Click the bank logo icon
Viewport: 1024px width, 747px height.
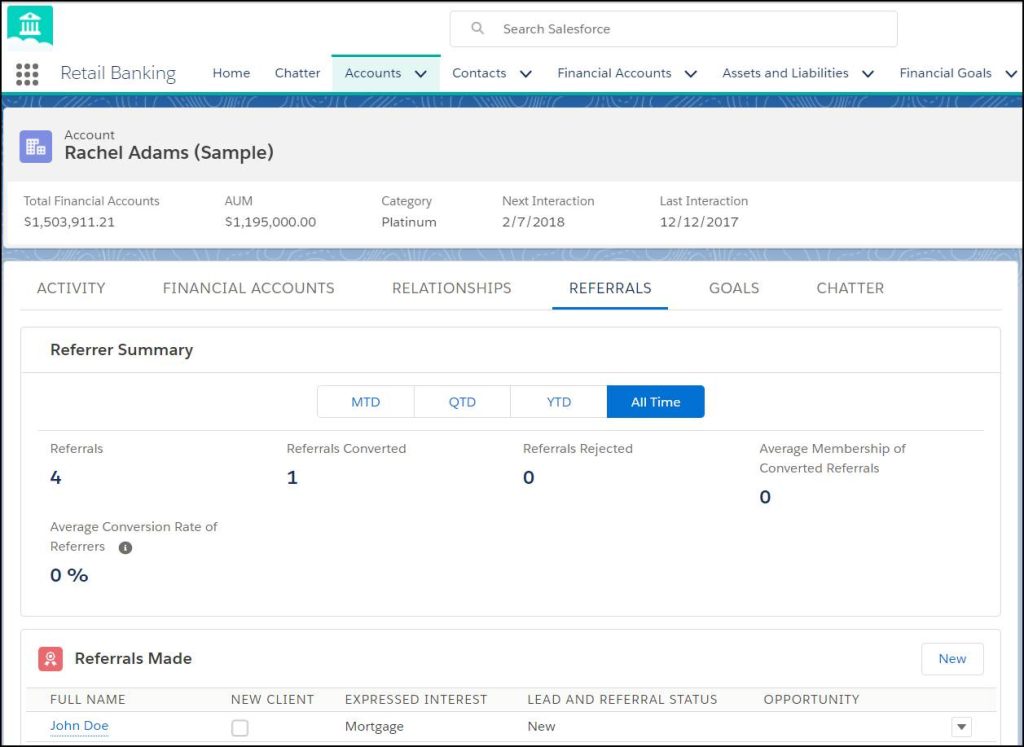coord(29,24)
